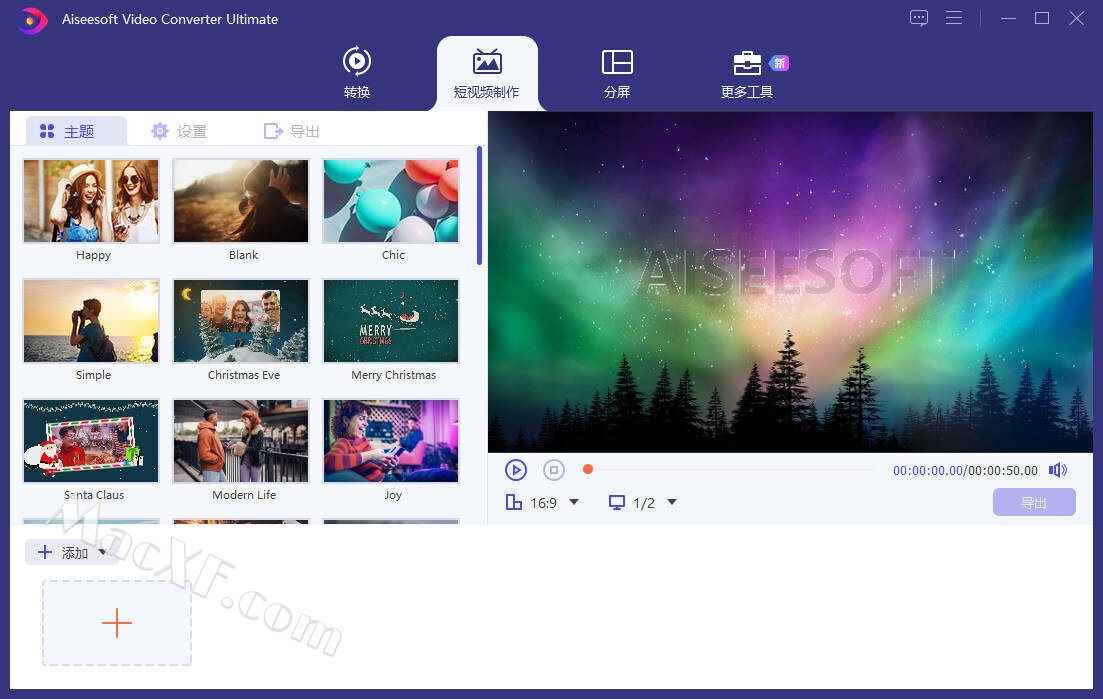Click the convert circular arrow icon
Screen dimensions: 1103x699
[357, 61]
